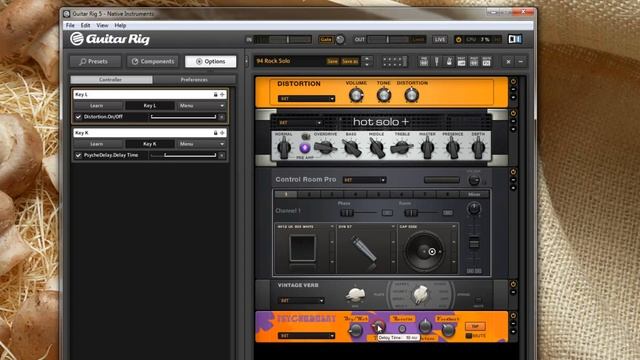Click lock icon on Key K controller
Image resolution: width=640 pixels, height=360 pixels.
[x=216, y=133]
